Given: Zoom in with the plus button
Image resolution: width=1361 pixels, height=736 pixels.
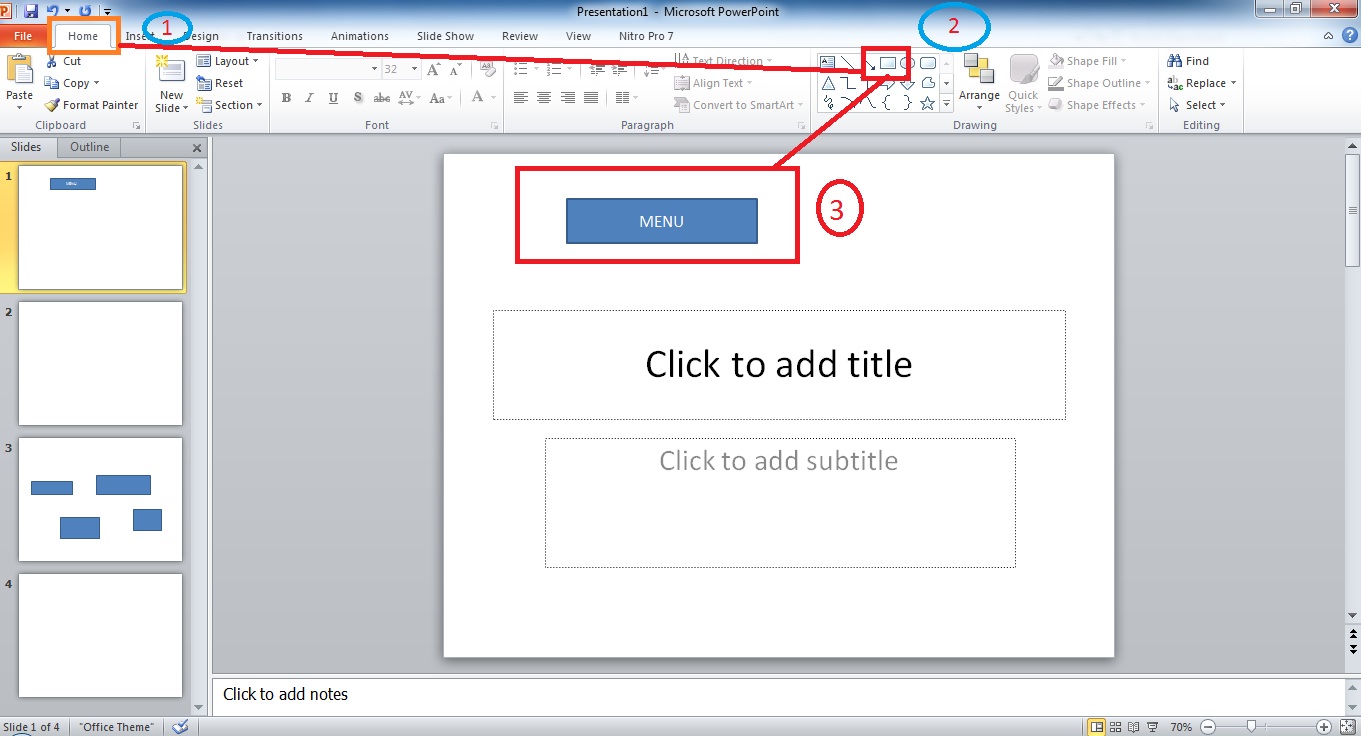Looking at the screenshot, I should (x=1324, y=727).
